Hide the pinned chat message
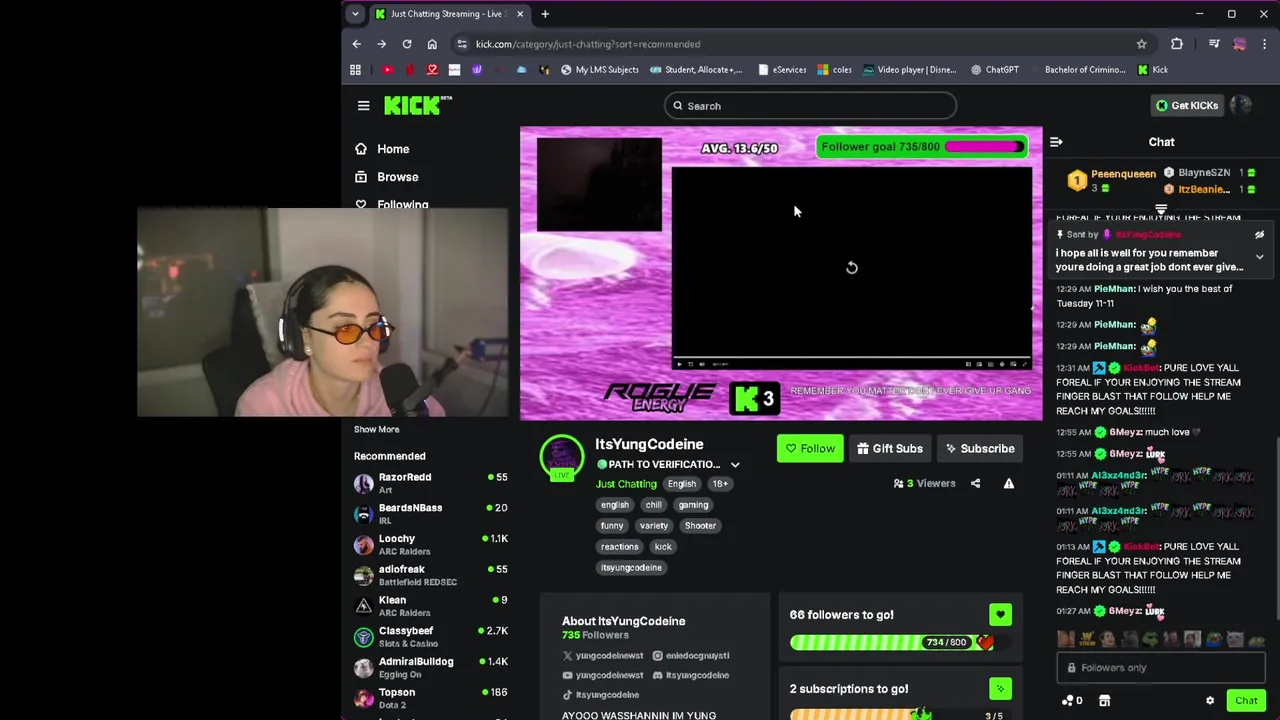 tap(1259, 235)
